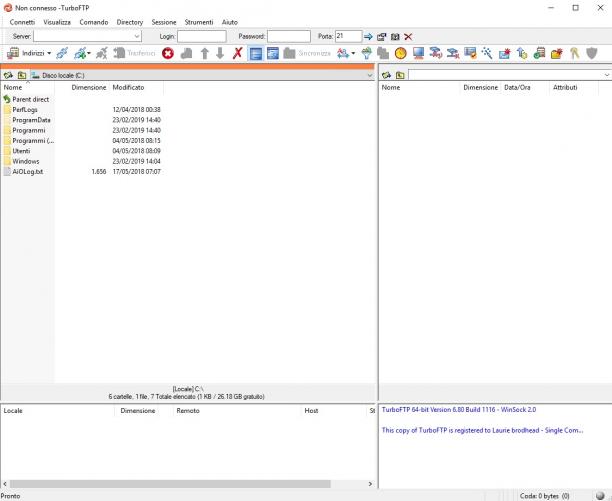The height and width of the screenshot is (501, 612).
Task: Open the Indirizzi dropdown arrow
Action: 49,53
